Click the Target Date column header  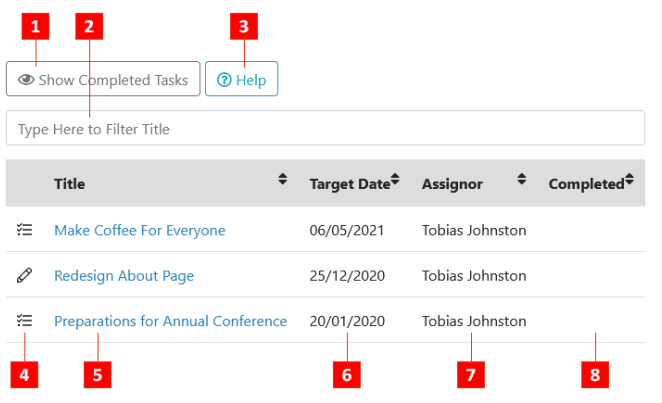tap(350, 184)
